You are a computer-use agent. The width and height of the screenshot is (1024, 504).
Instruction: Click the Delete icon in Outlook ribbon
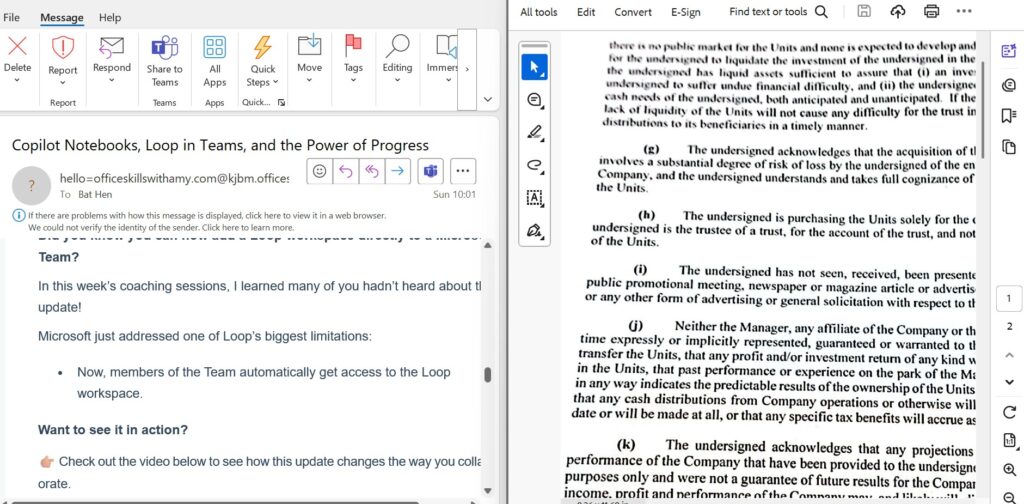point(17,46)
